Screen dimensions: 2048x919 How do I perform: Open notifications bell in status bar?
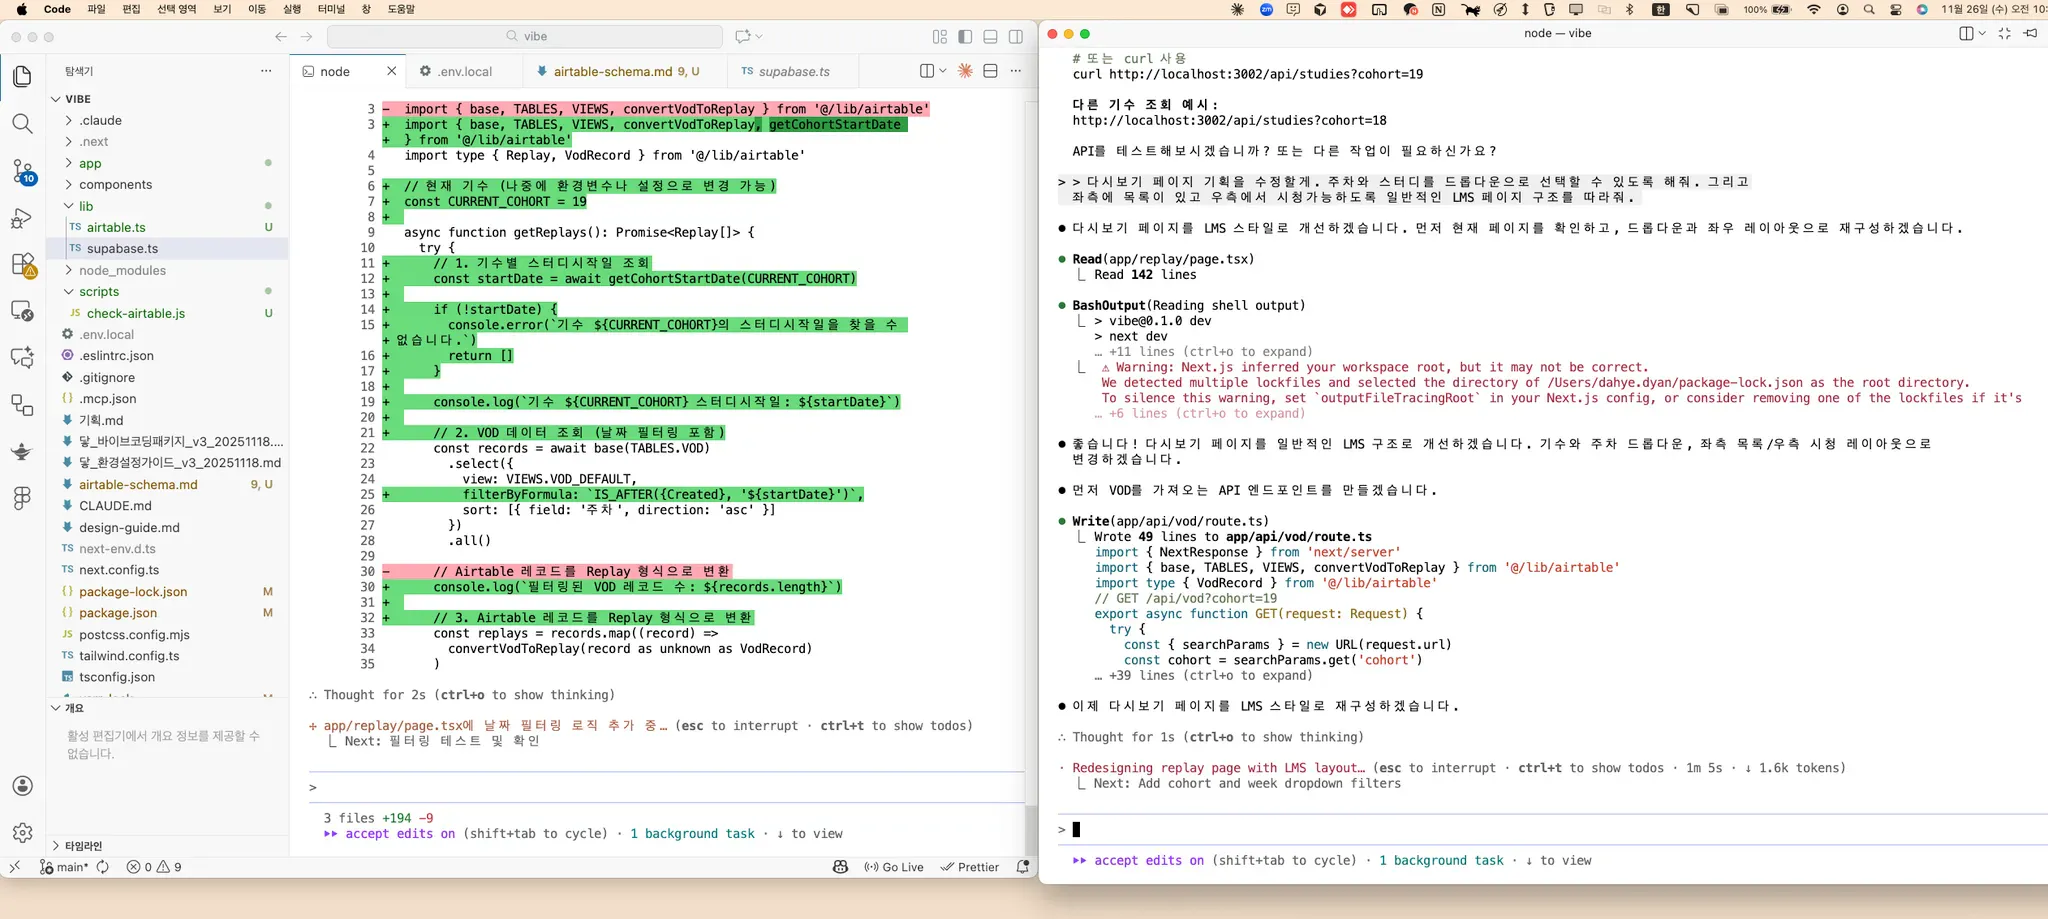(1022, 867)
